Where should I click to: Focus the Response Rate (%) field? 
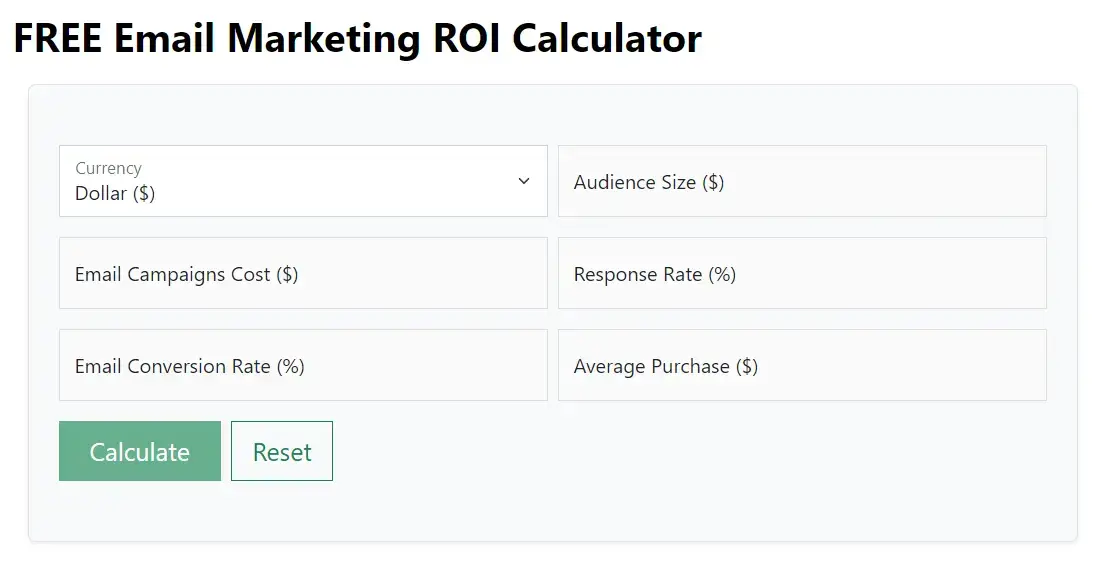(x=802, y=273)
